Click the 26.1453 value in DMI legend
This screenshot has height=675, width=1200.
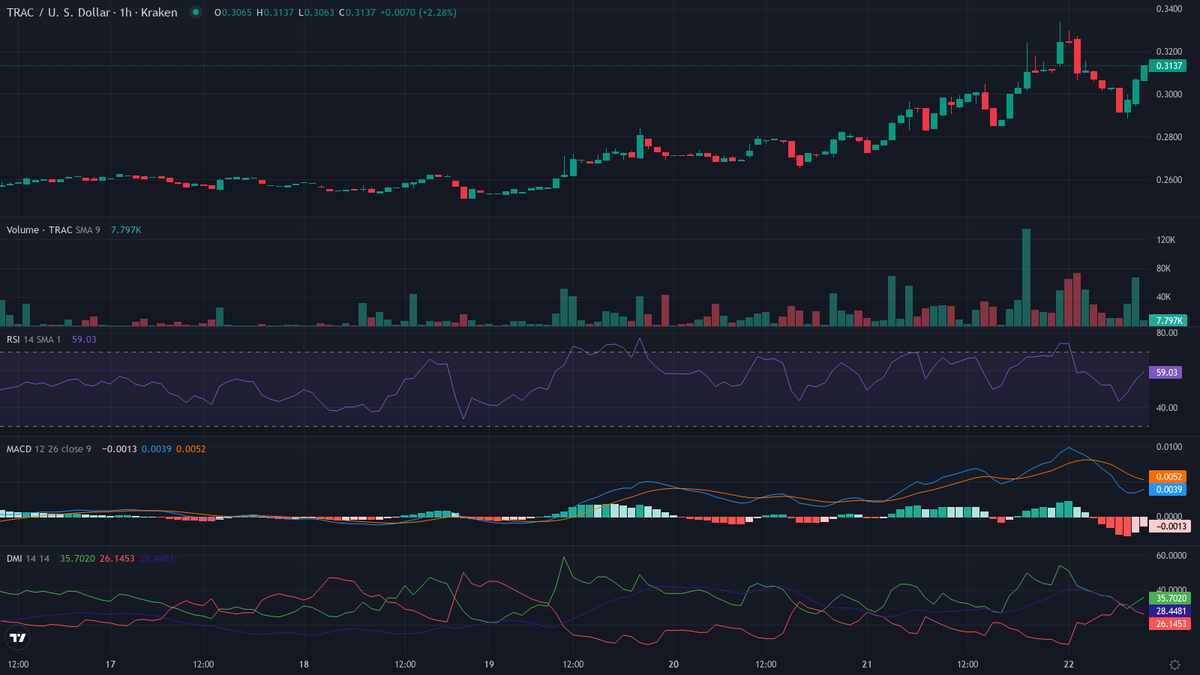point(119,558)
